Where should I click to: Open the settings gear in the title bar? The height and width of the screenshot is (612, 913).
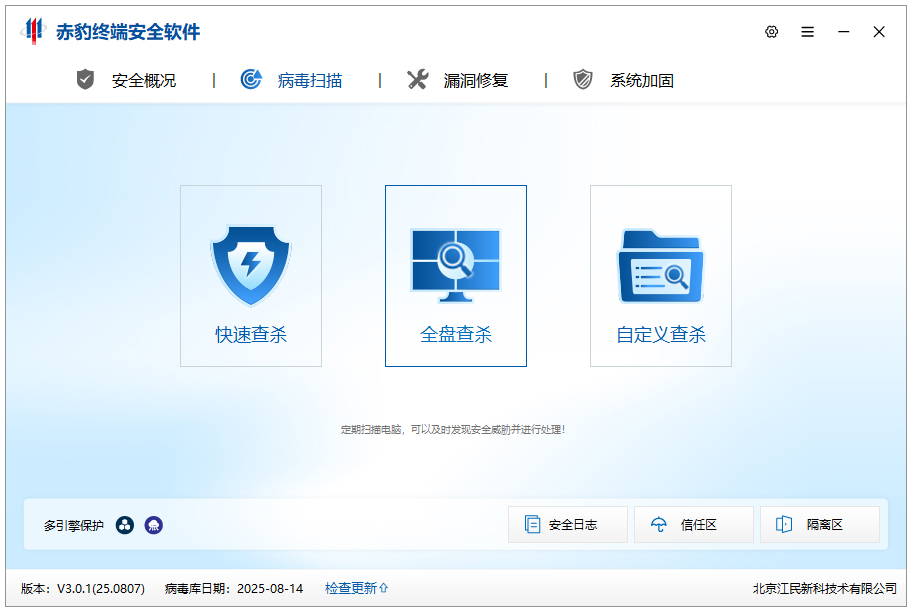(x=772, y=32)
